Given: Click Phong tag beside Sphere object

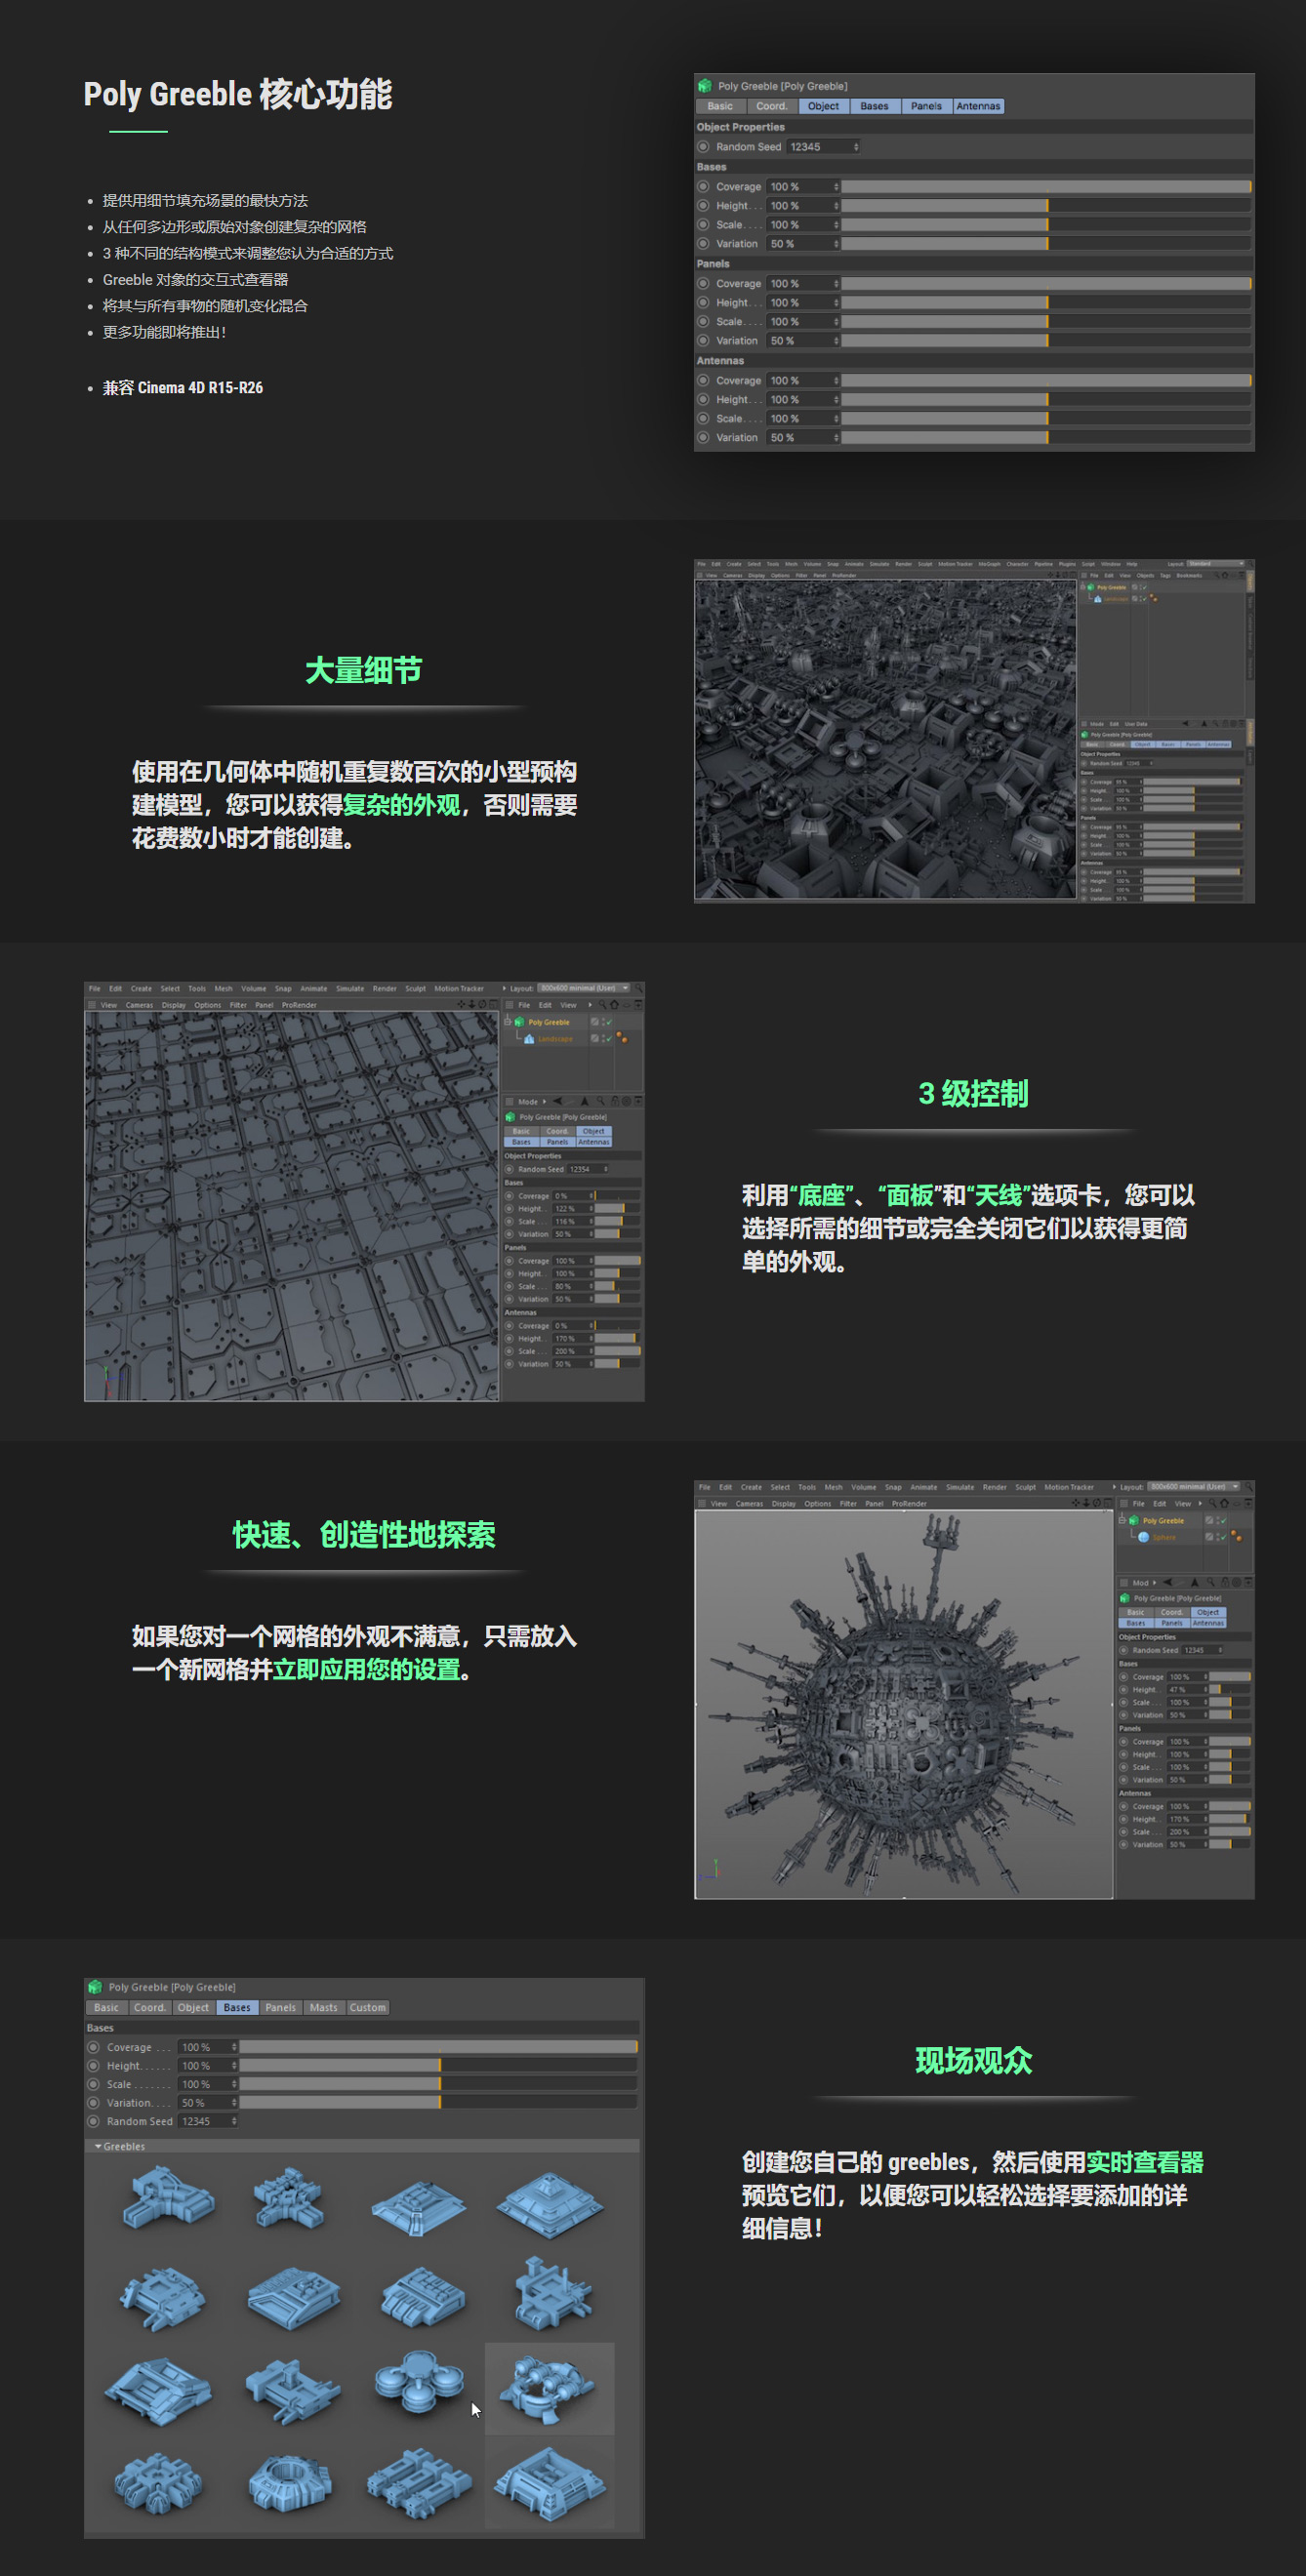Looking at the screenshot, I should point(1237,1536).
